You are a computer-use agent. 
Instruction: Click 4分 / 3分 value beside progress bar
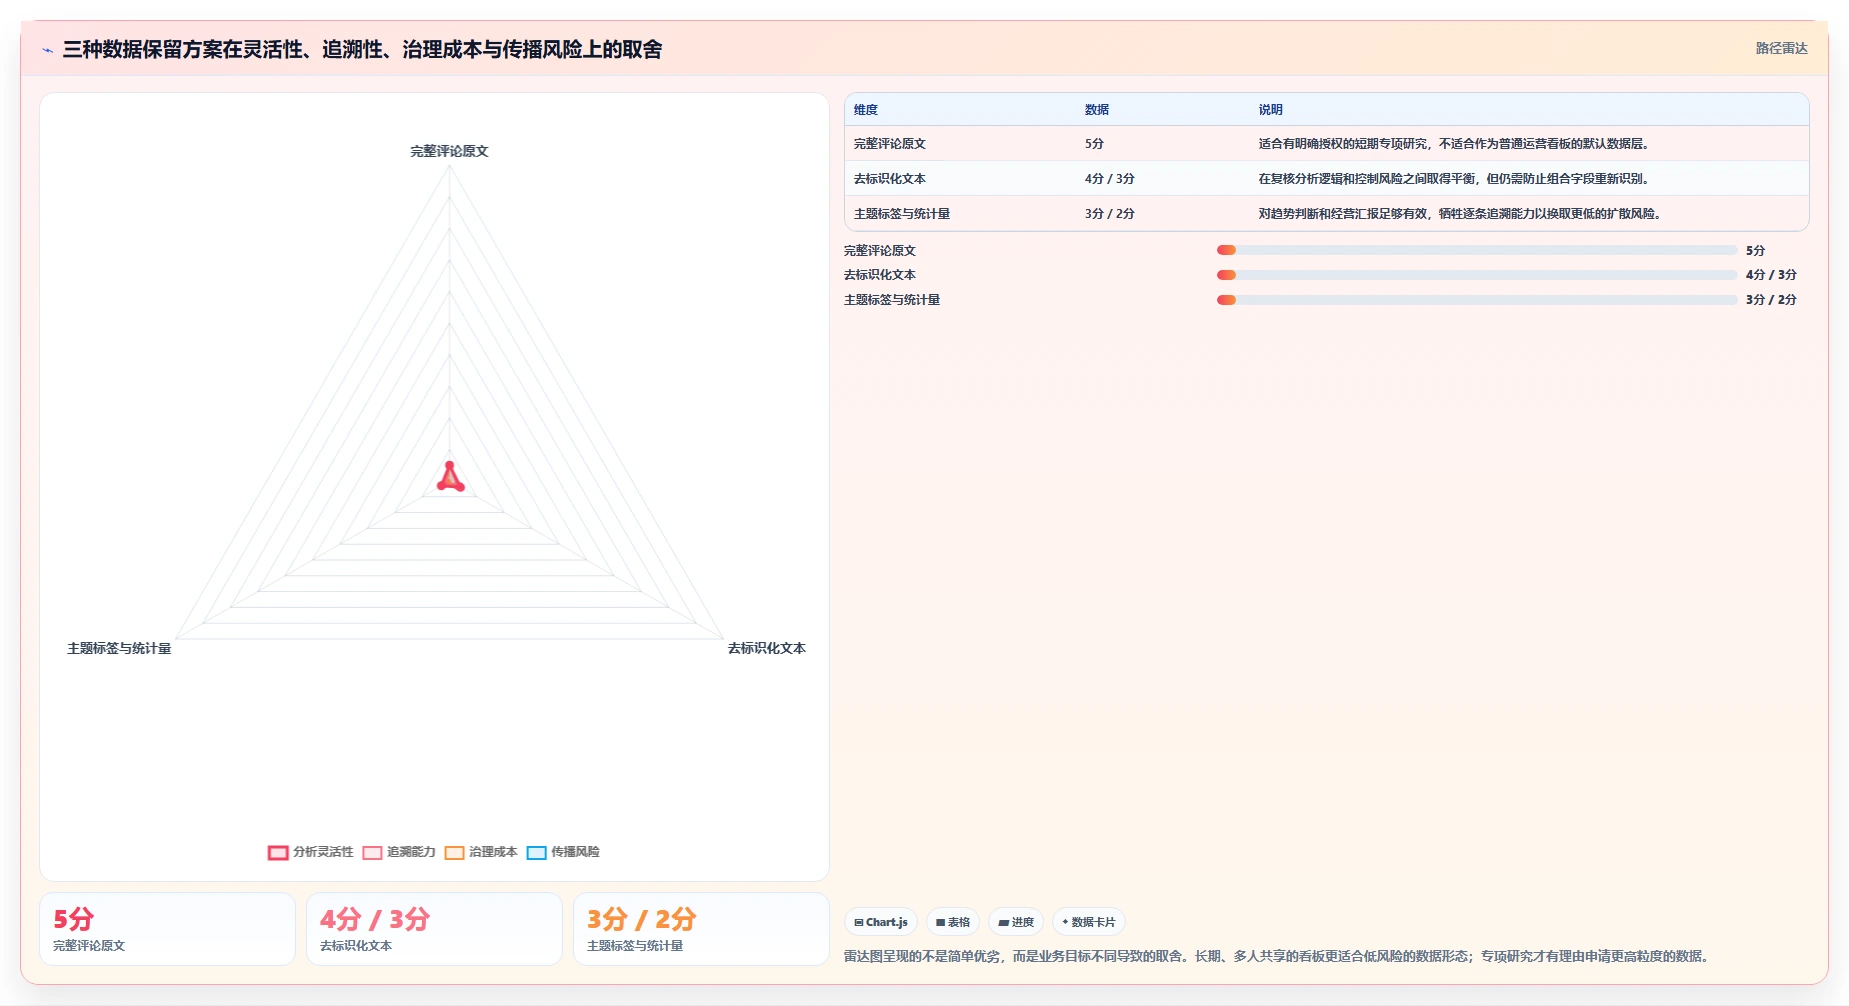click(1771, 275)
